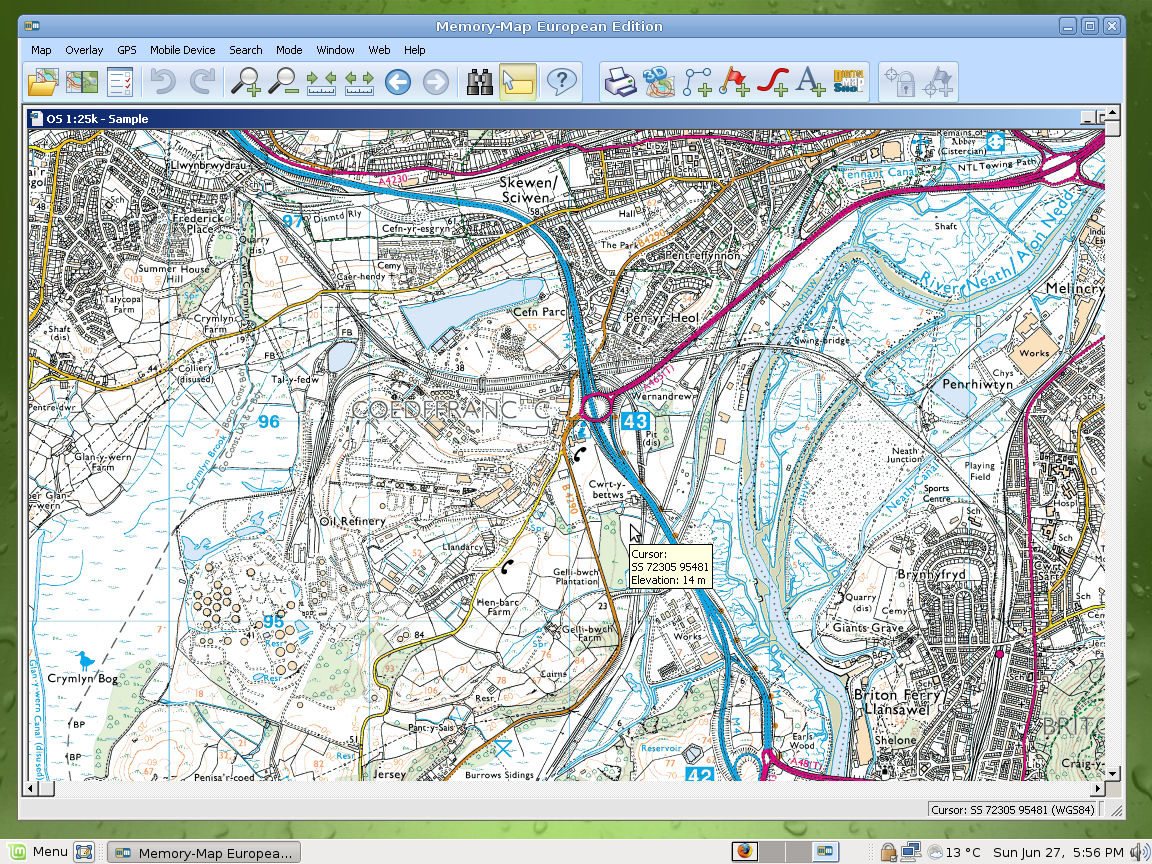Screen dimensions: 1152x864
Task: Open the GPS menu
Action: click(x=127, y=50)
